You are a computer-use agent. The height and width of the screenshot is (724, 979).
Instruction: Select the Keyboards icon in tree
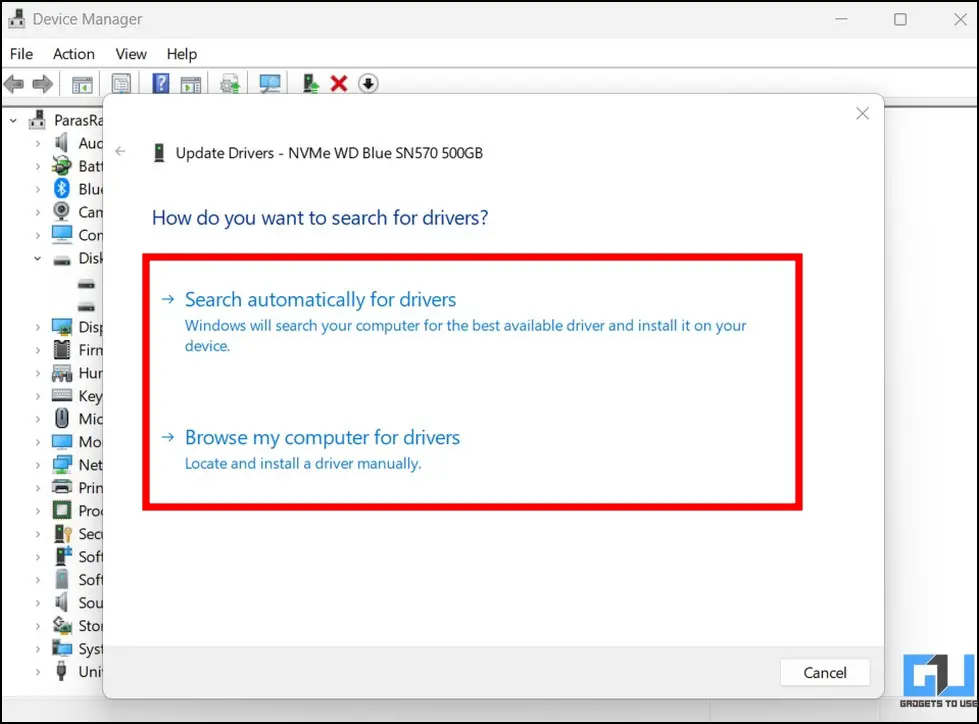tap(62, 395)
